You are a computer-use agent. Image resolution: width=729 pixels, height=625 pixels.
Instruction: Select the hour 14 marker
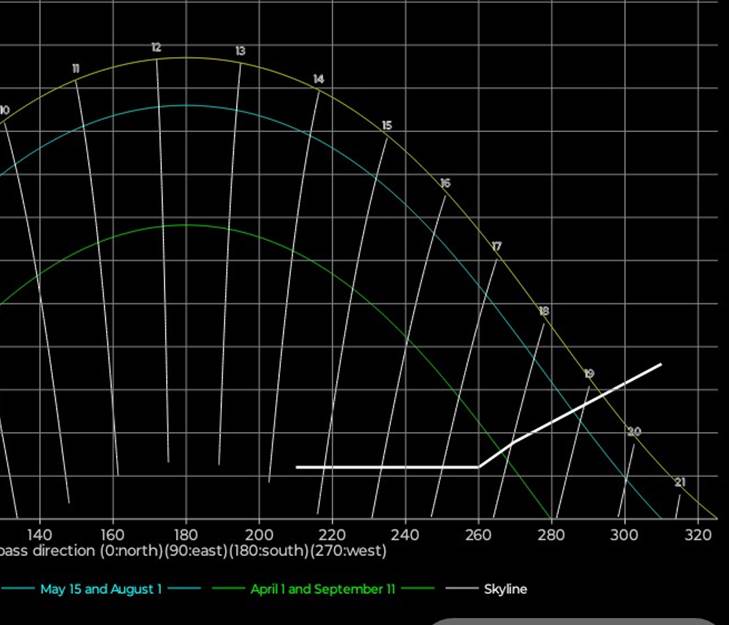318,80
